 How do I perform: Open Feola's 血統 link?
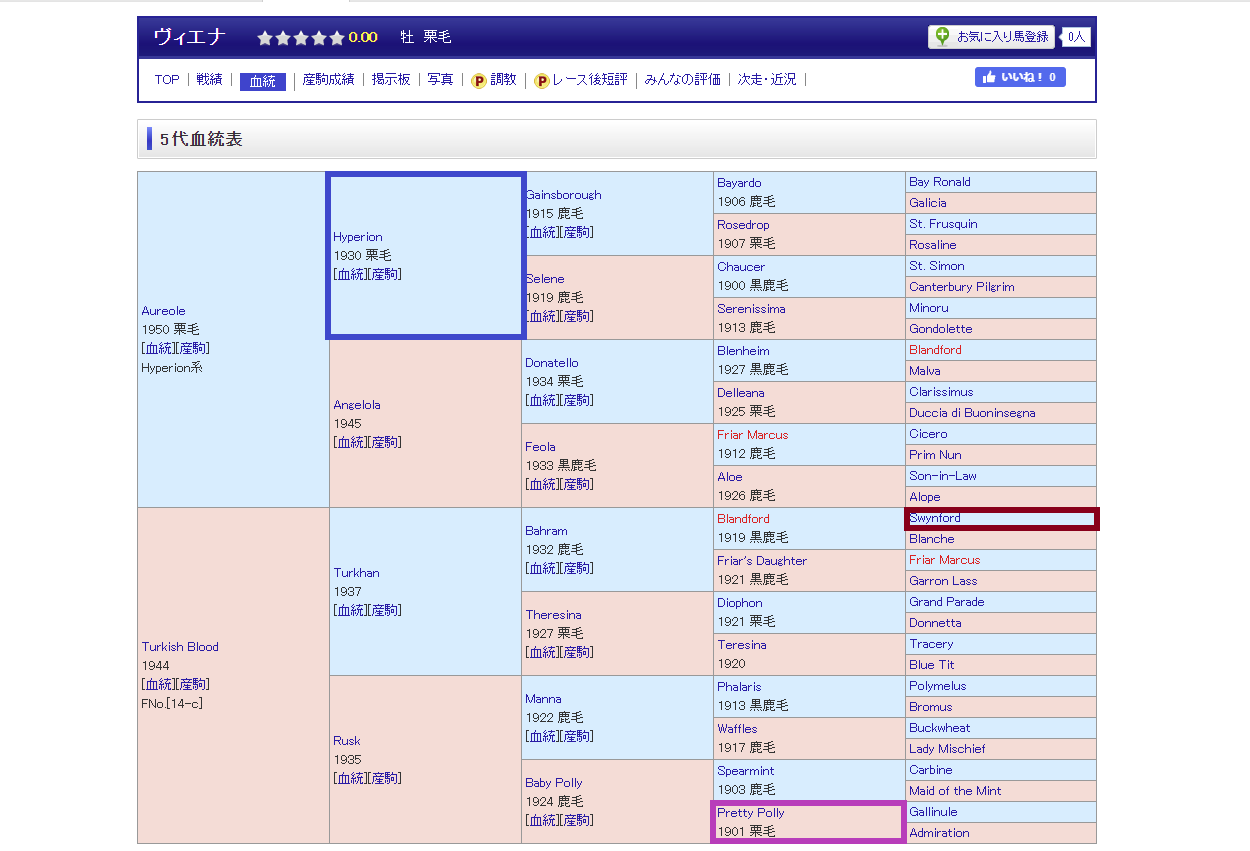[x=544, y=484]
